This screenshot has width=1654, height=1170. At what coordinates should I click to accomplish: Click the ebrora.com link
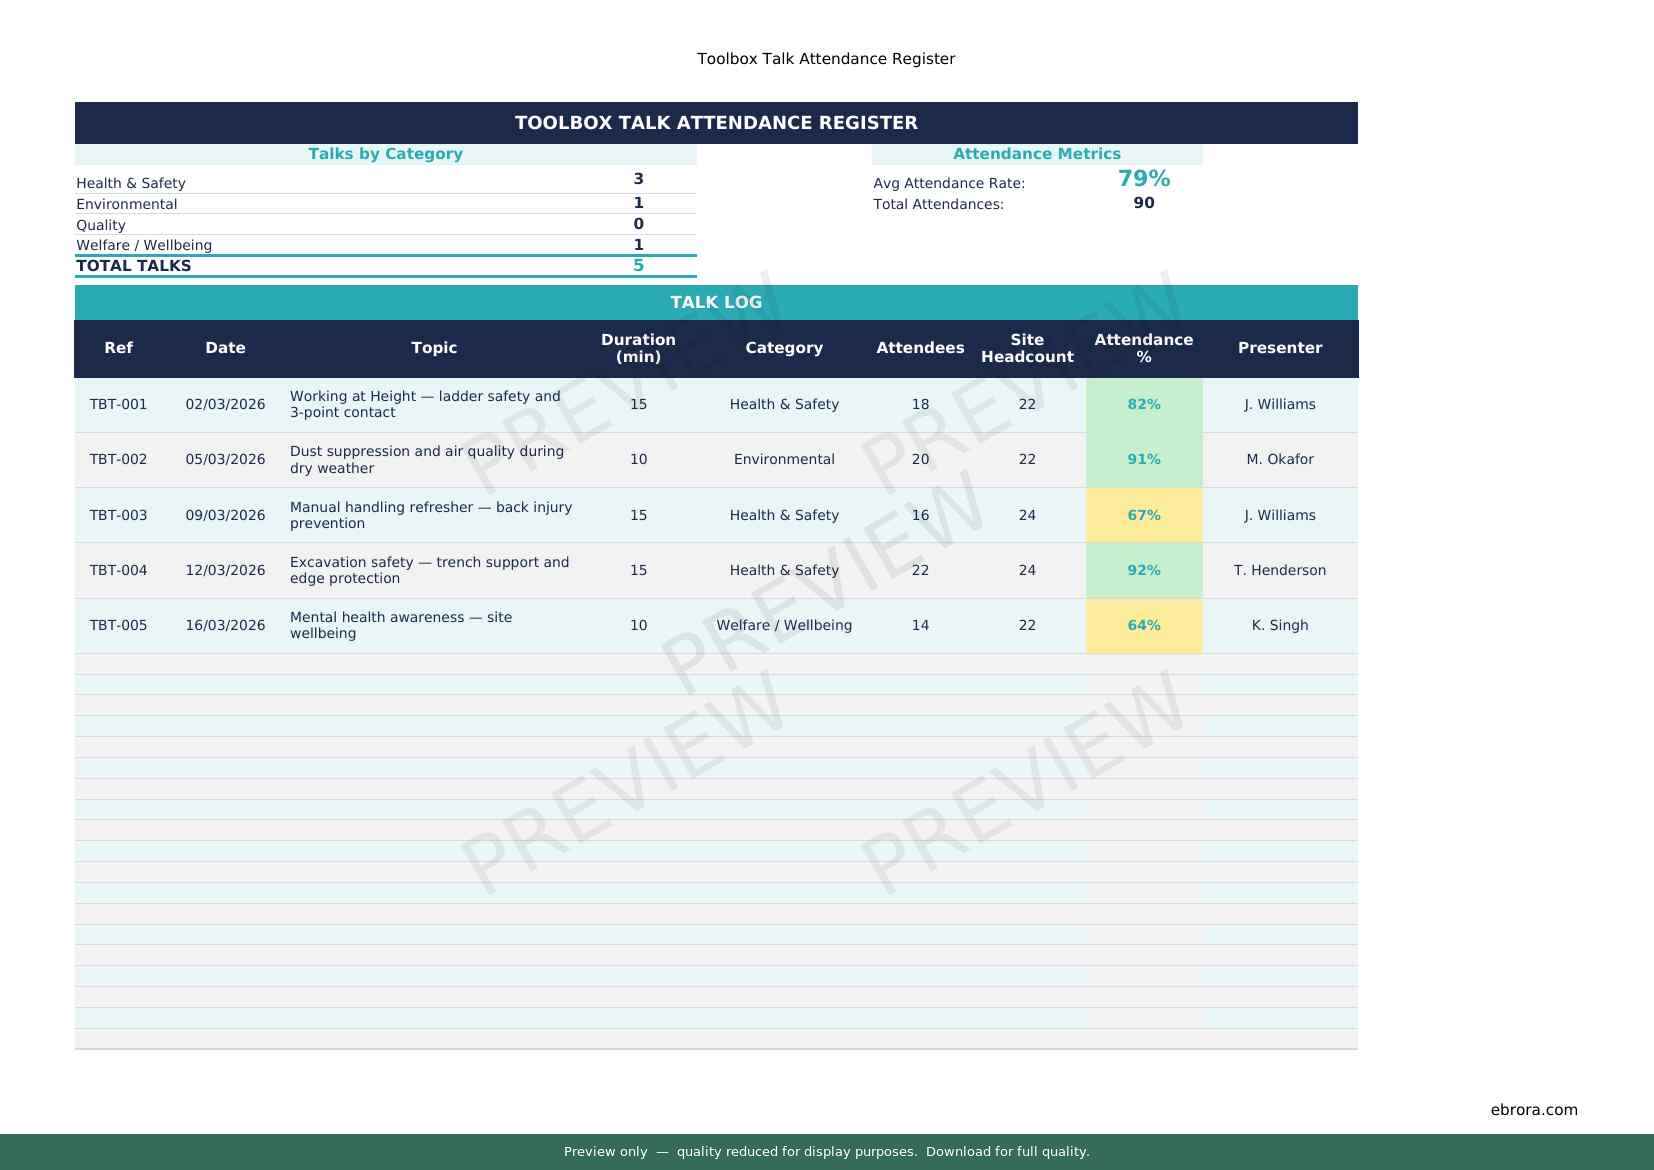point(1533,1109)
